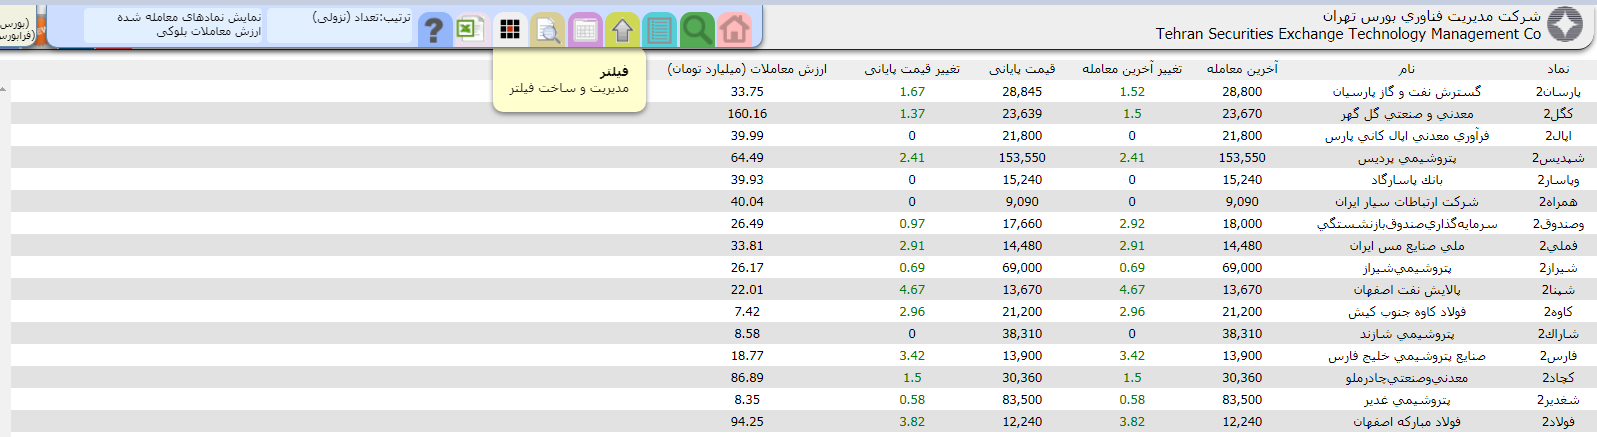Click the final price 28,845
1597x437 pixels.
[1022, 91]
